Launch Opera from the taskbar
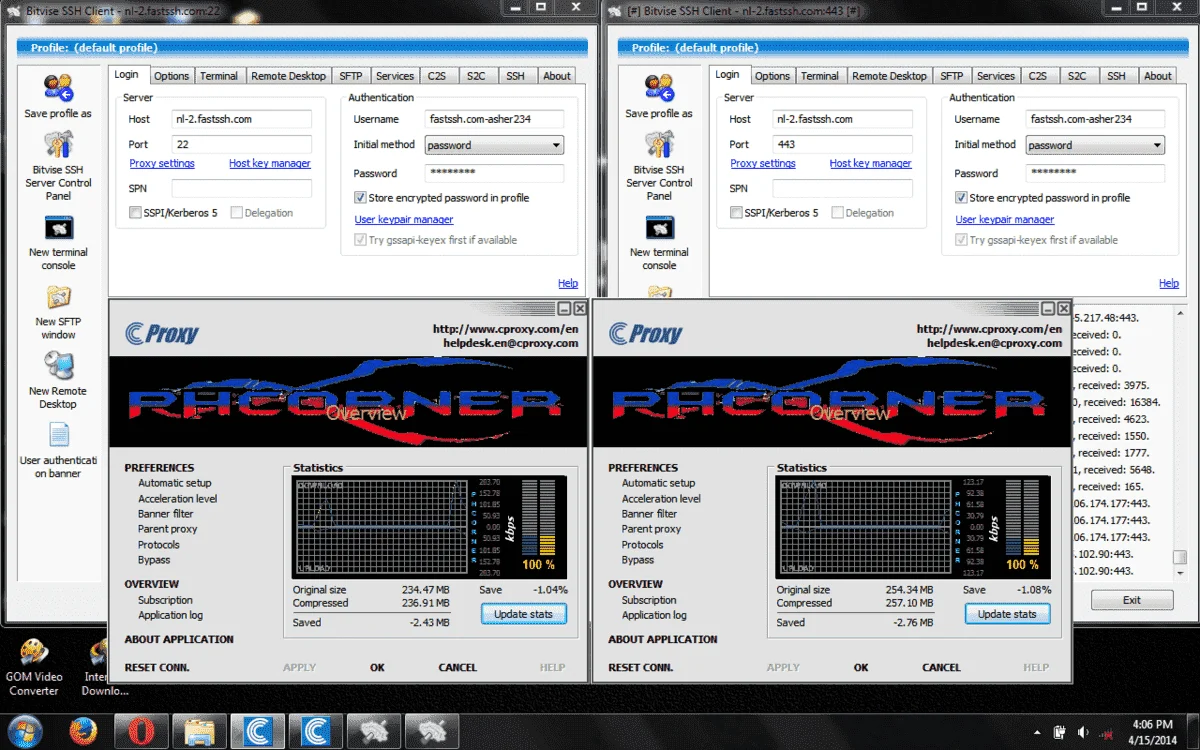This screenshot has width=1200, height=750. coord(141,731)
